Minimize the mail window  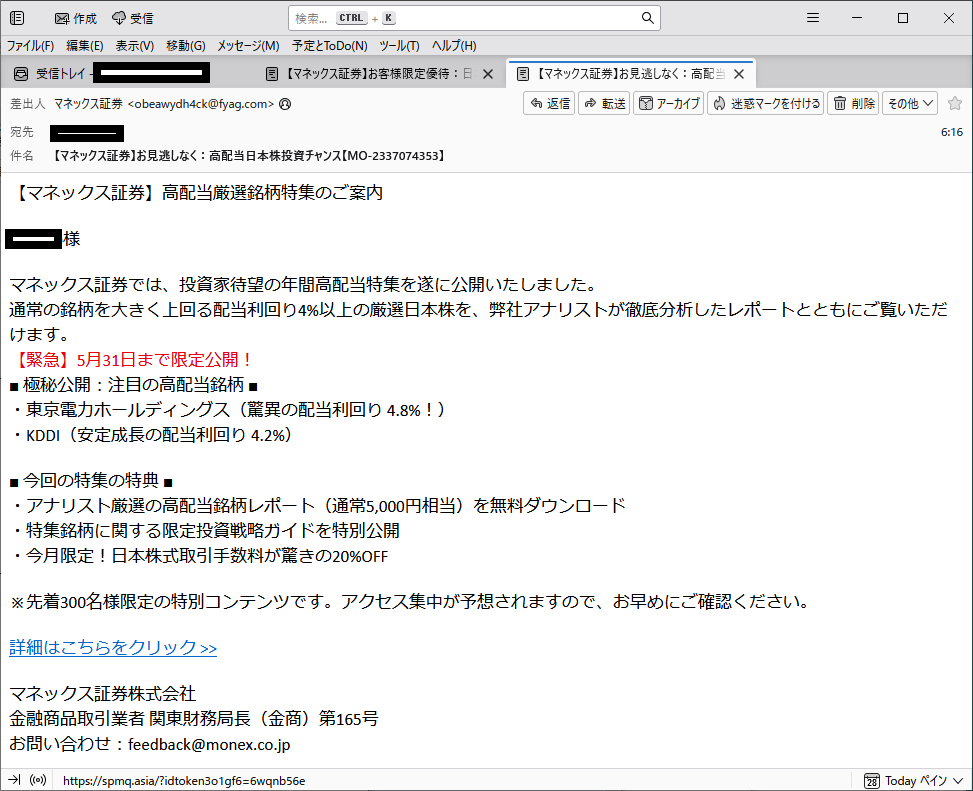857,18
